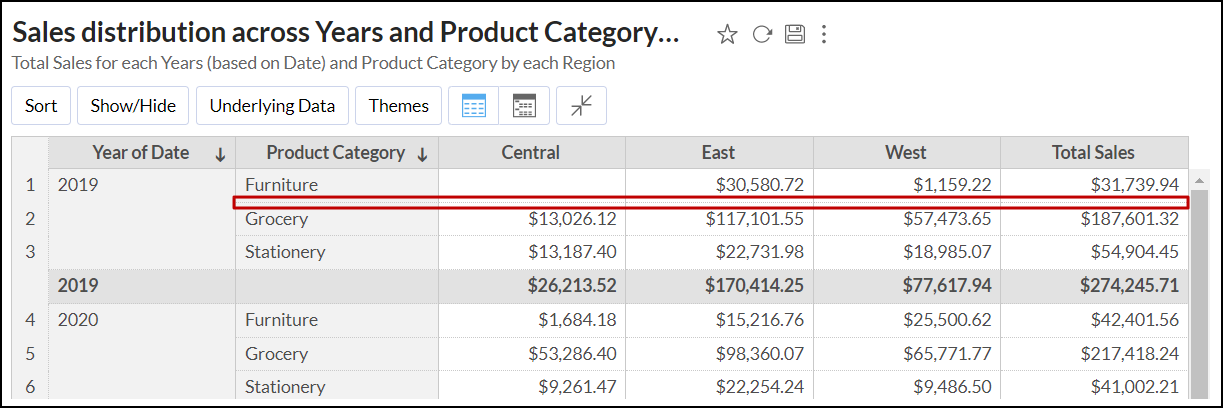Click the collapse arrows icon
The height and width of the screenshot is (408, 1223).
pyautogui.click(x=582, y=106)
